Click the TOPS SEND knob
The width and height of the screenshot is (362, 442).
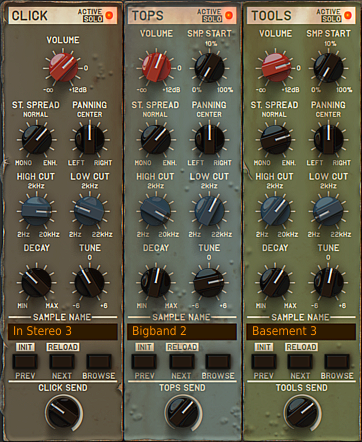pos(183,413)
